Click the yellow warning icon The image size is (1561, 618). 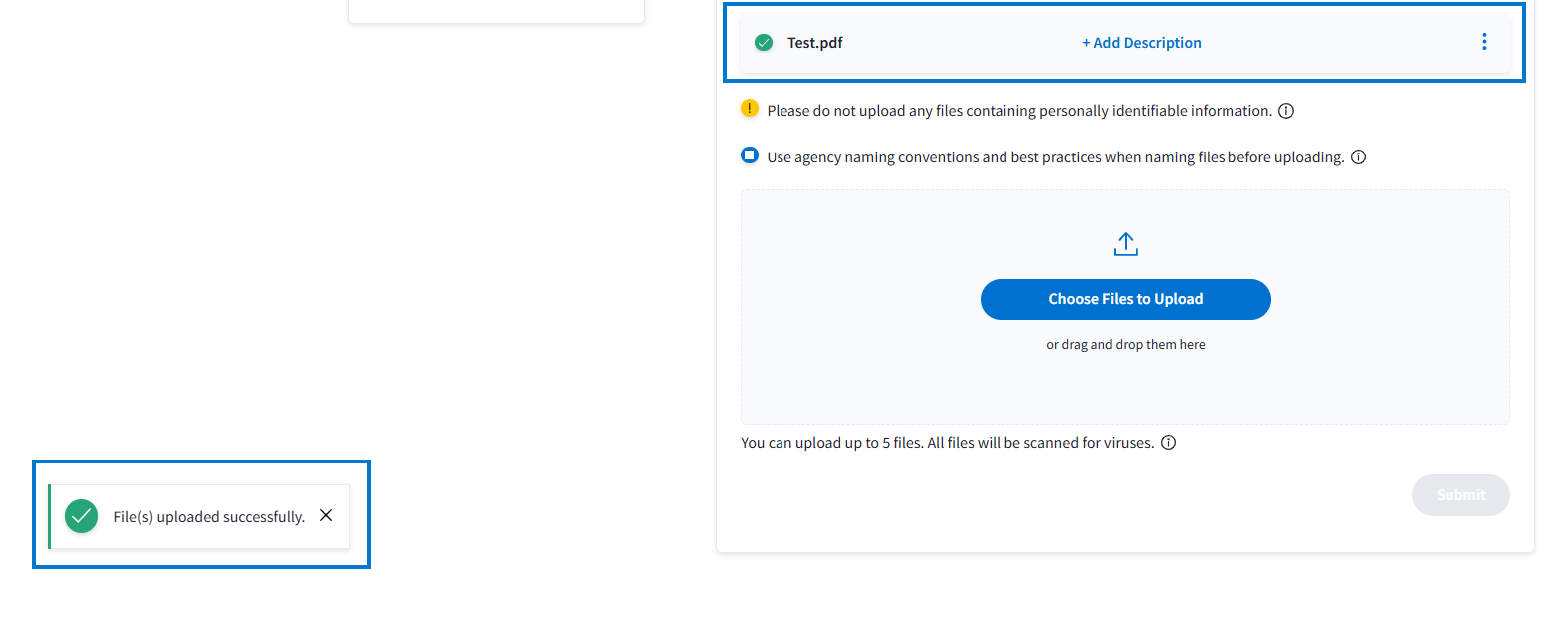(750, 109)
